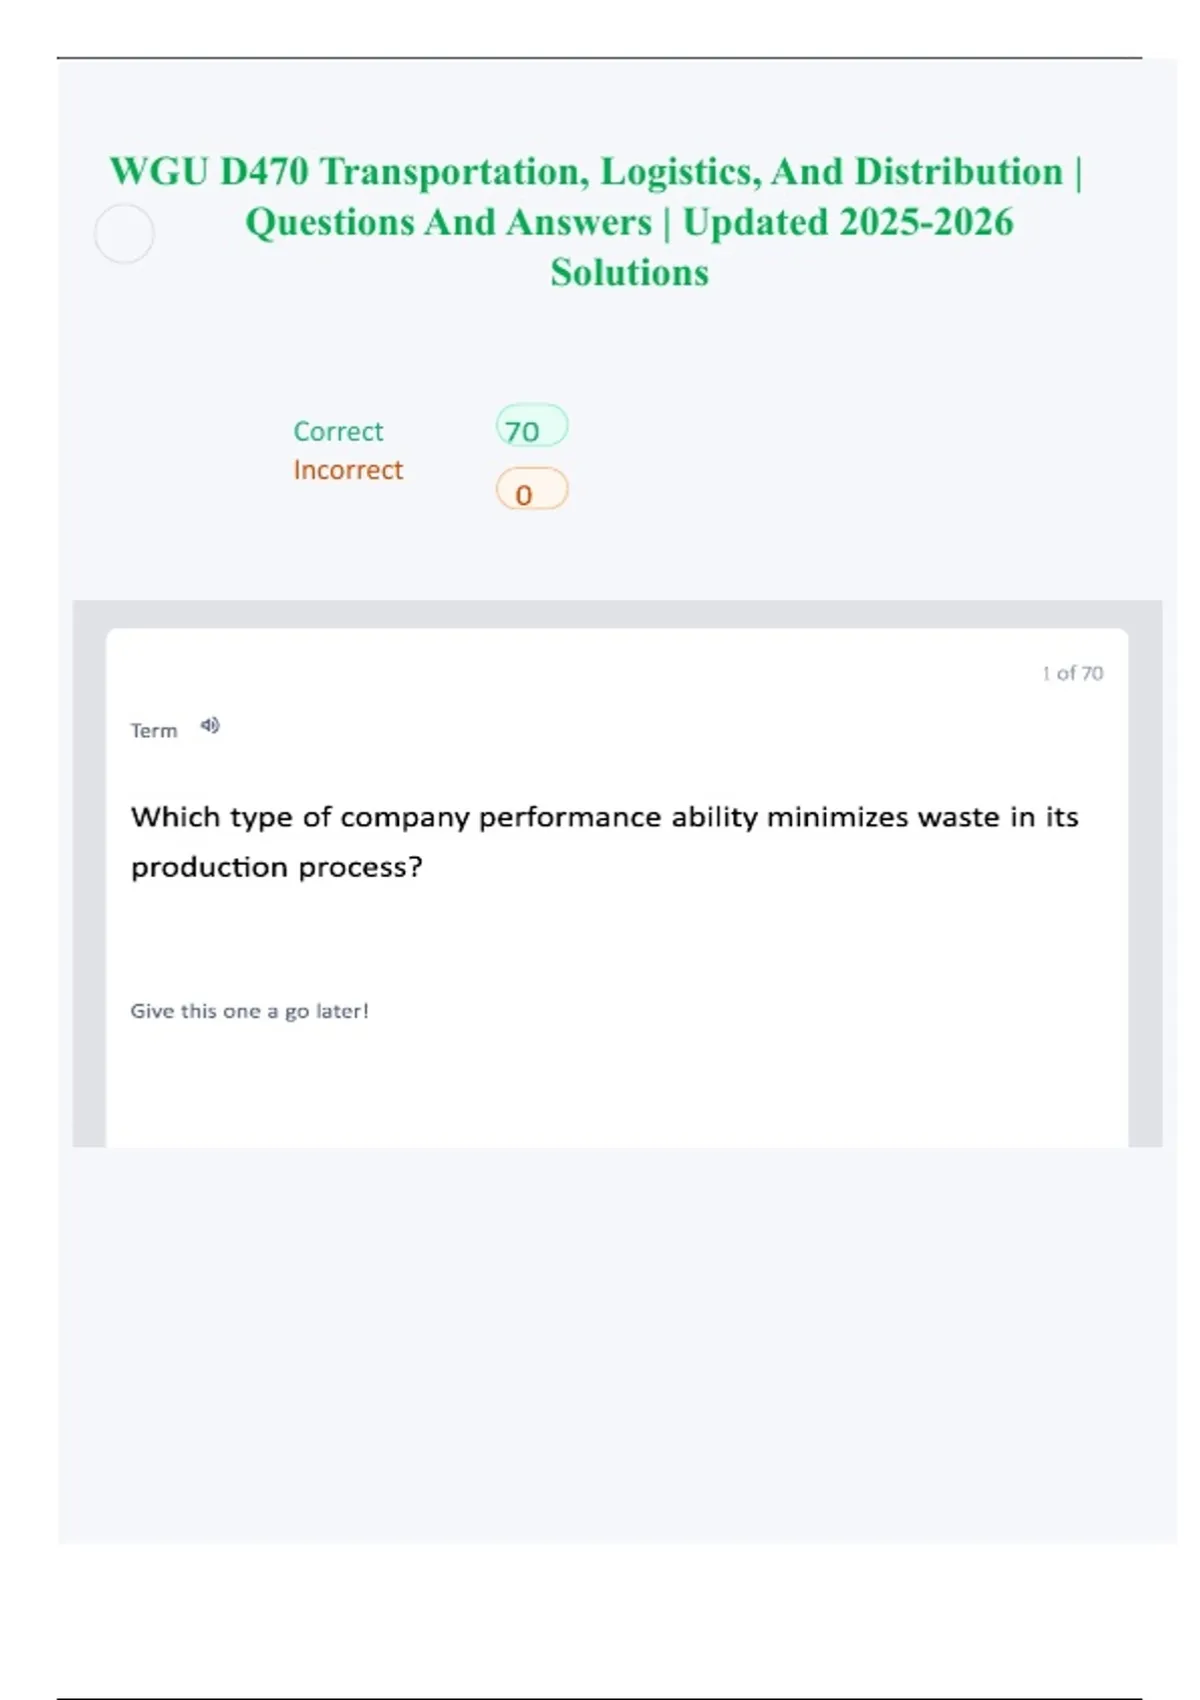This screenshot has width=1200, height=1700.
Task: Click 'Updated 2025-2026' in the title
Action: [848, 222]
